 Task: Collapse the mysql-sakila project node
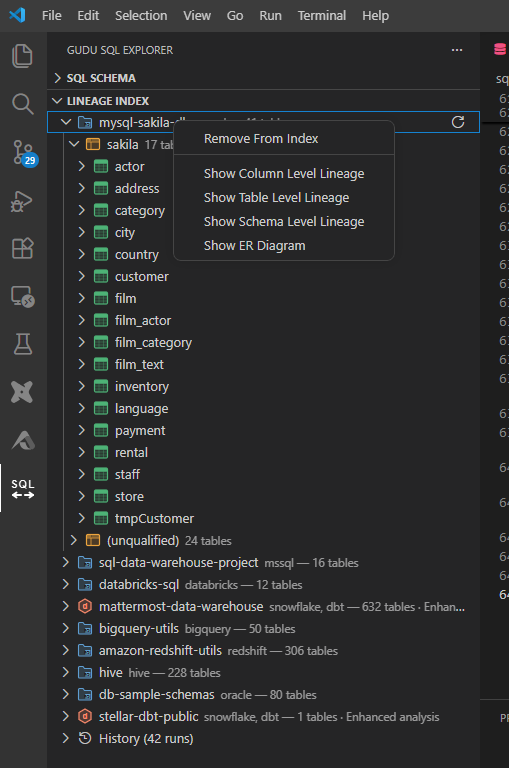66,122
